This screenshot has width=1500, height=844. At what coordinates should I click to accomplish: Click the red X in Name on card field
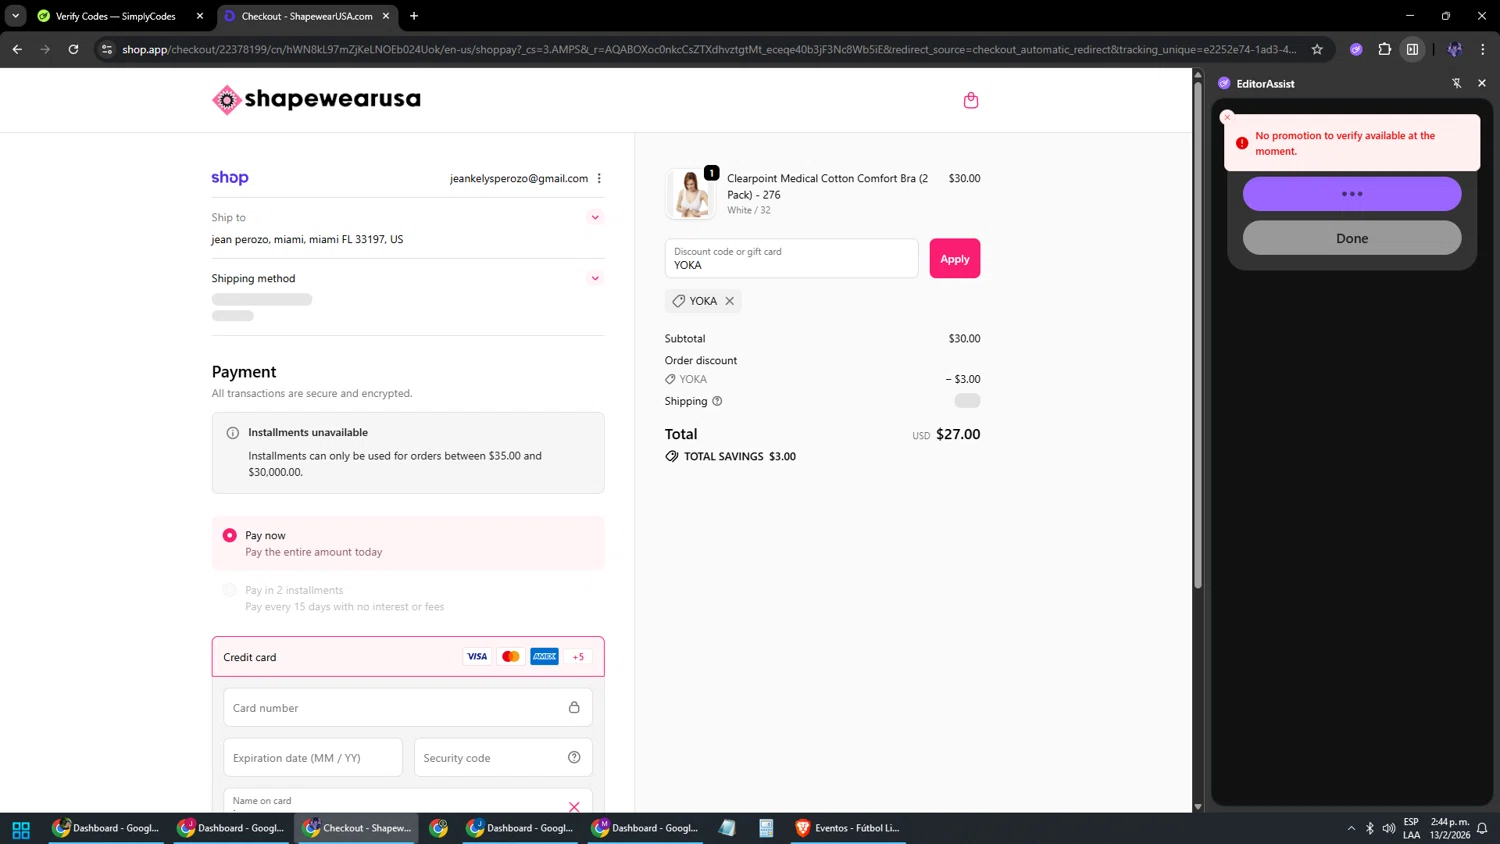click(574, 806)
